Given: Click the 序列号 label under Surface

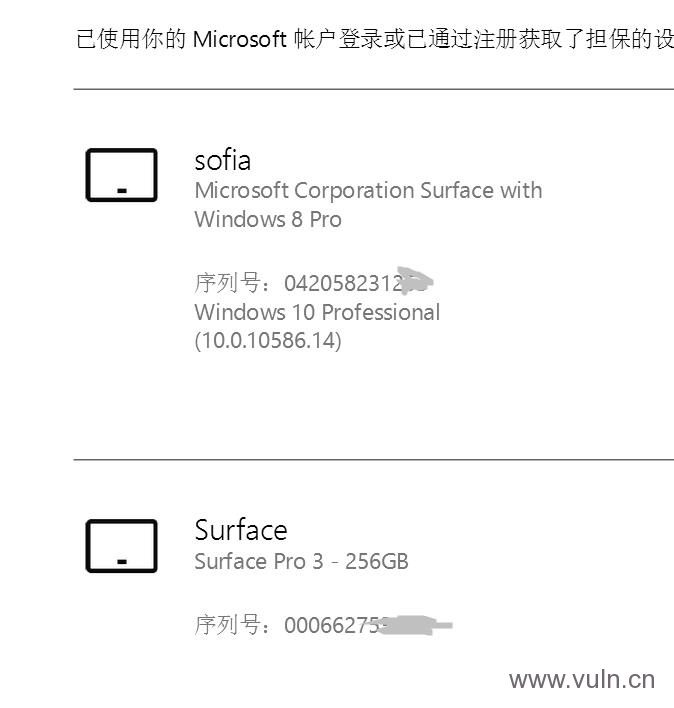Looking at the screenshot, I should click(x=228, y=625).
